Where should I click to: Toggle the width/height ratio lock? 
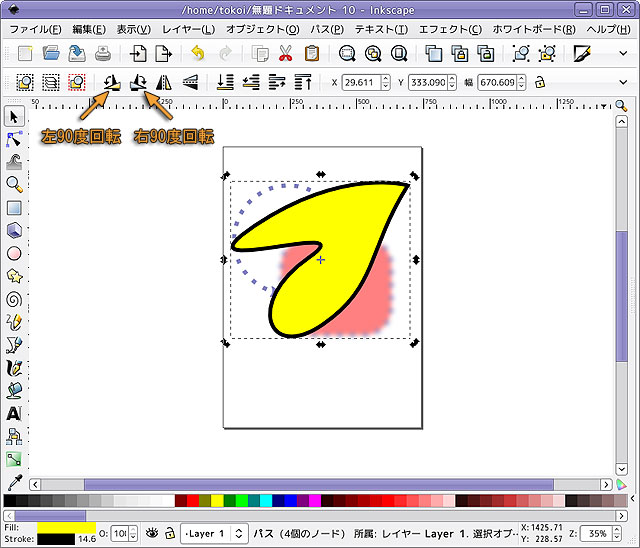[540, 83]
